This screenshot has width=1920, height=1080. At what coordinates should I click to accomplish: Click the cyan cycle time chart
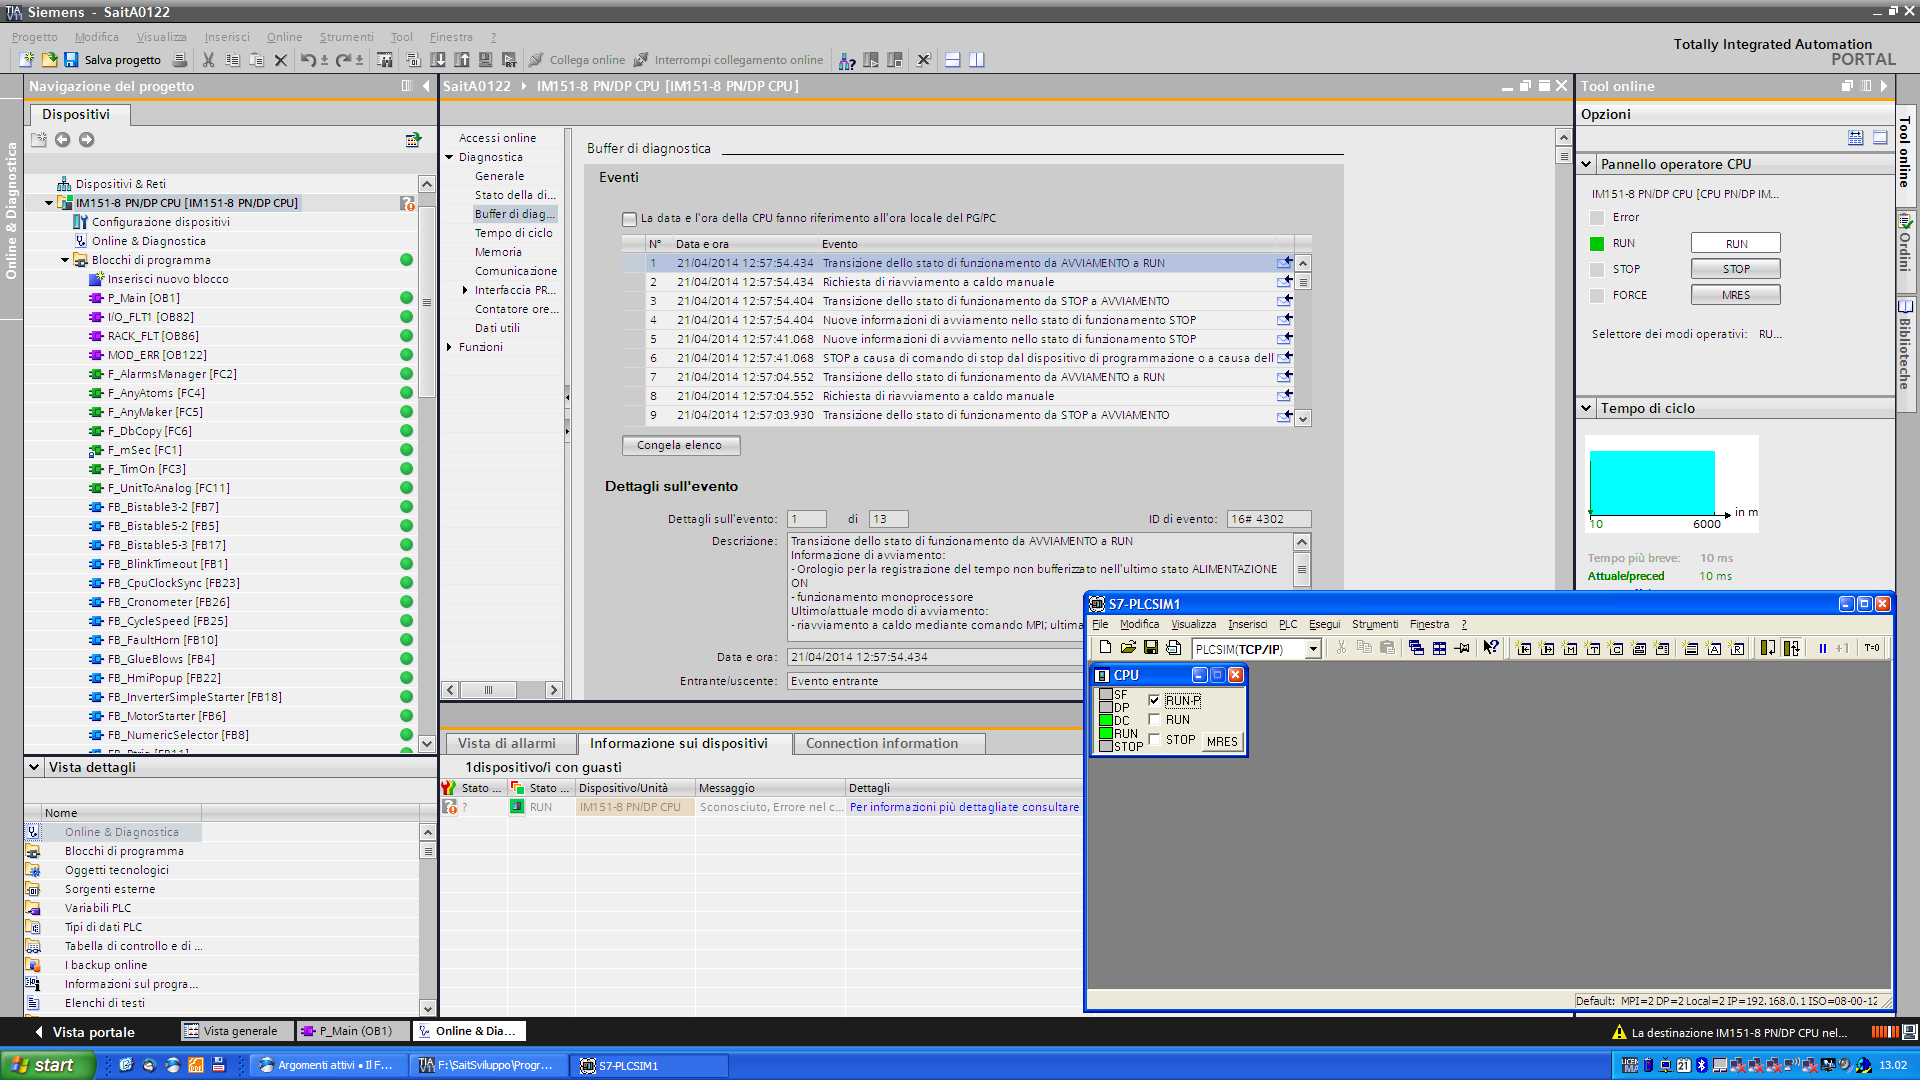point(1651,482)
